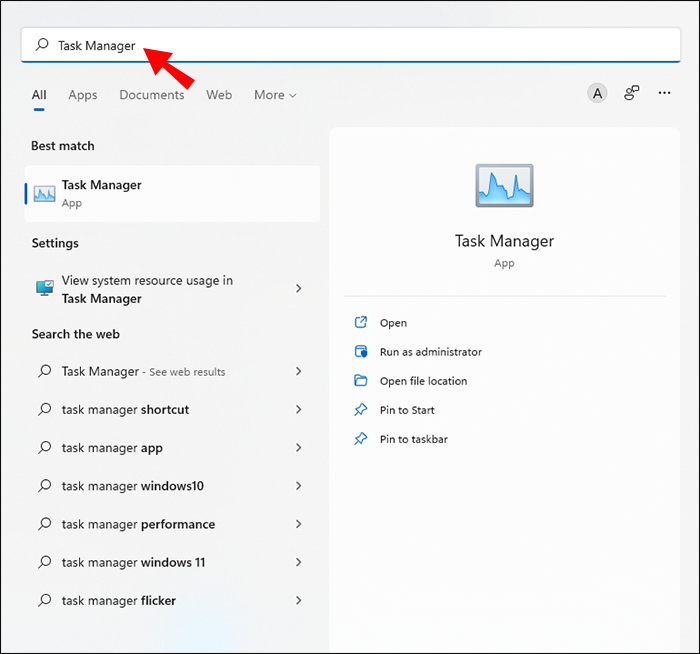Screen dimensions: 700x654
Task: Click the user account avatar icon
Action: coord(597,94)
